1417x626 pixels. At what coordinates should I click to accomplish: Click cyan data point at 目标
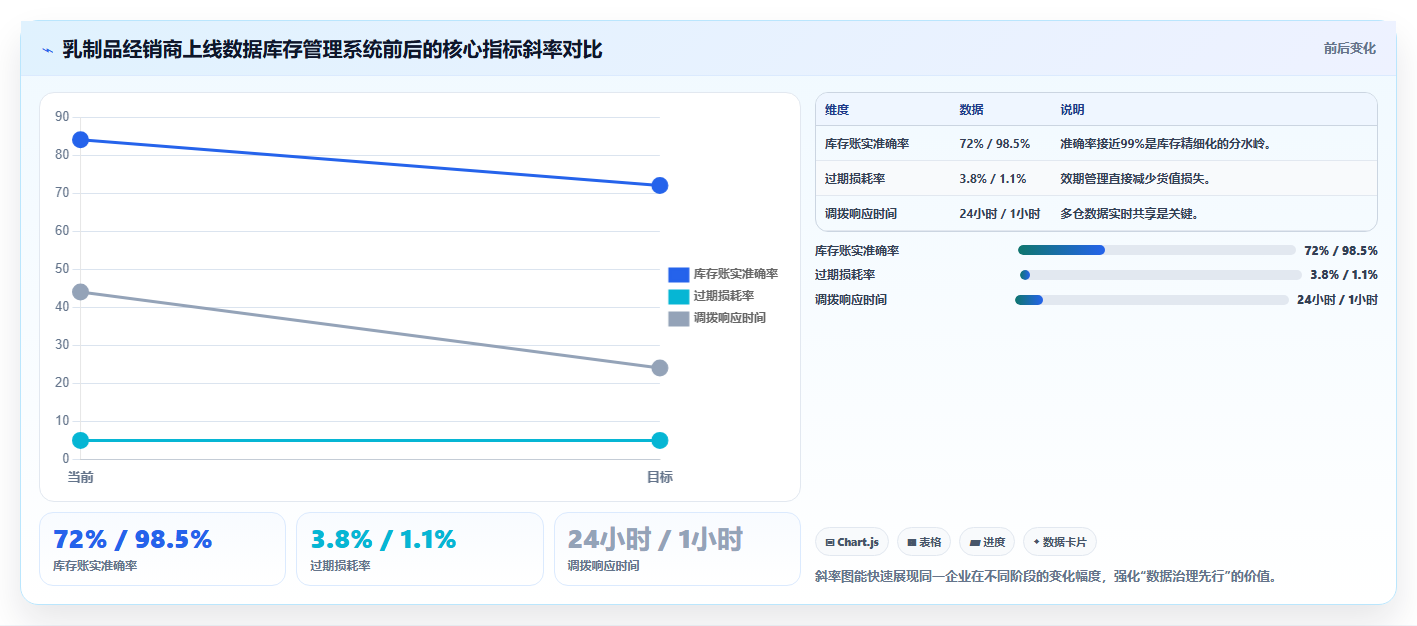click(659, 440)
